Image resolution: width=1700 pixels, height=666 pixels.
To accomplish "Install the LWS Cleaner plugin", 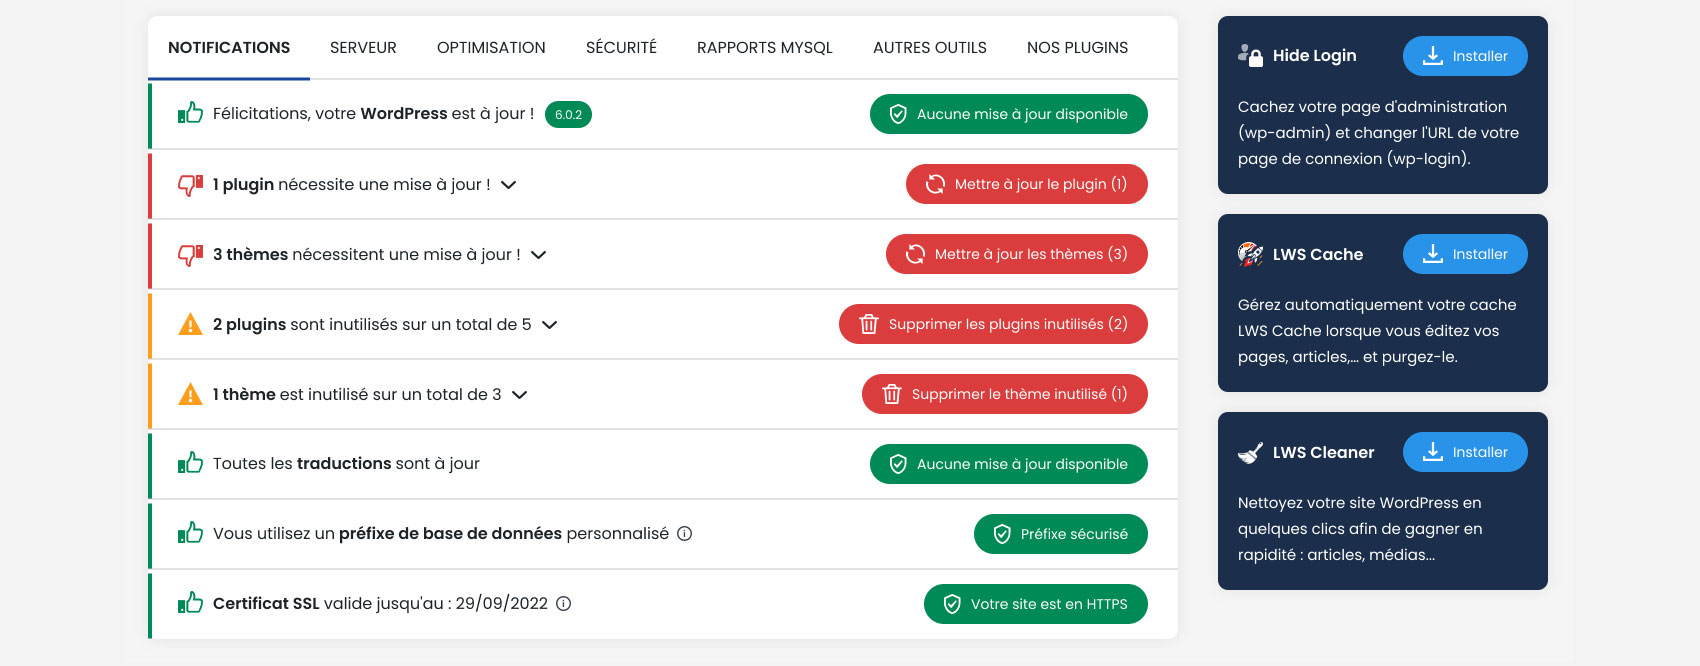I will coord(1465,452).
